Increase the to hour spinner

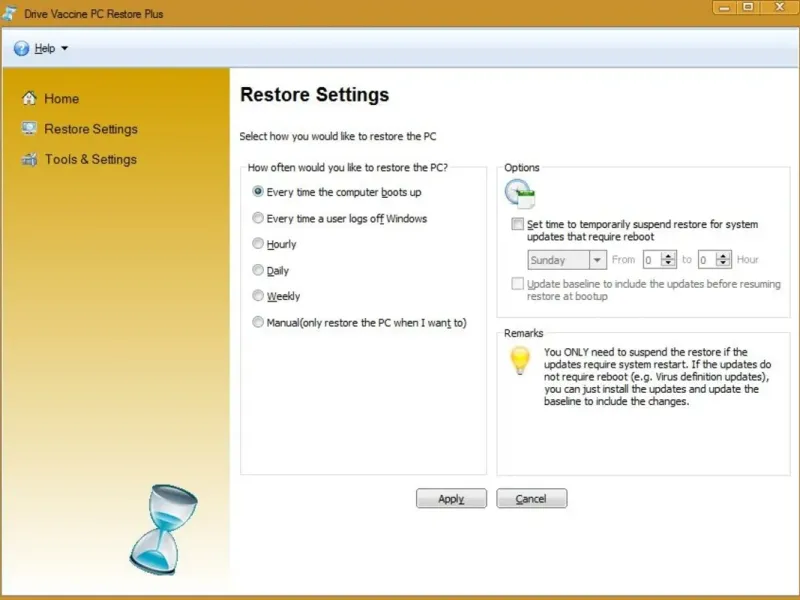(x=723, y=255)
